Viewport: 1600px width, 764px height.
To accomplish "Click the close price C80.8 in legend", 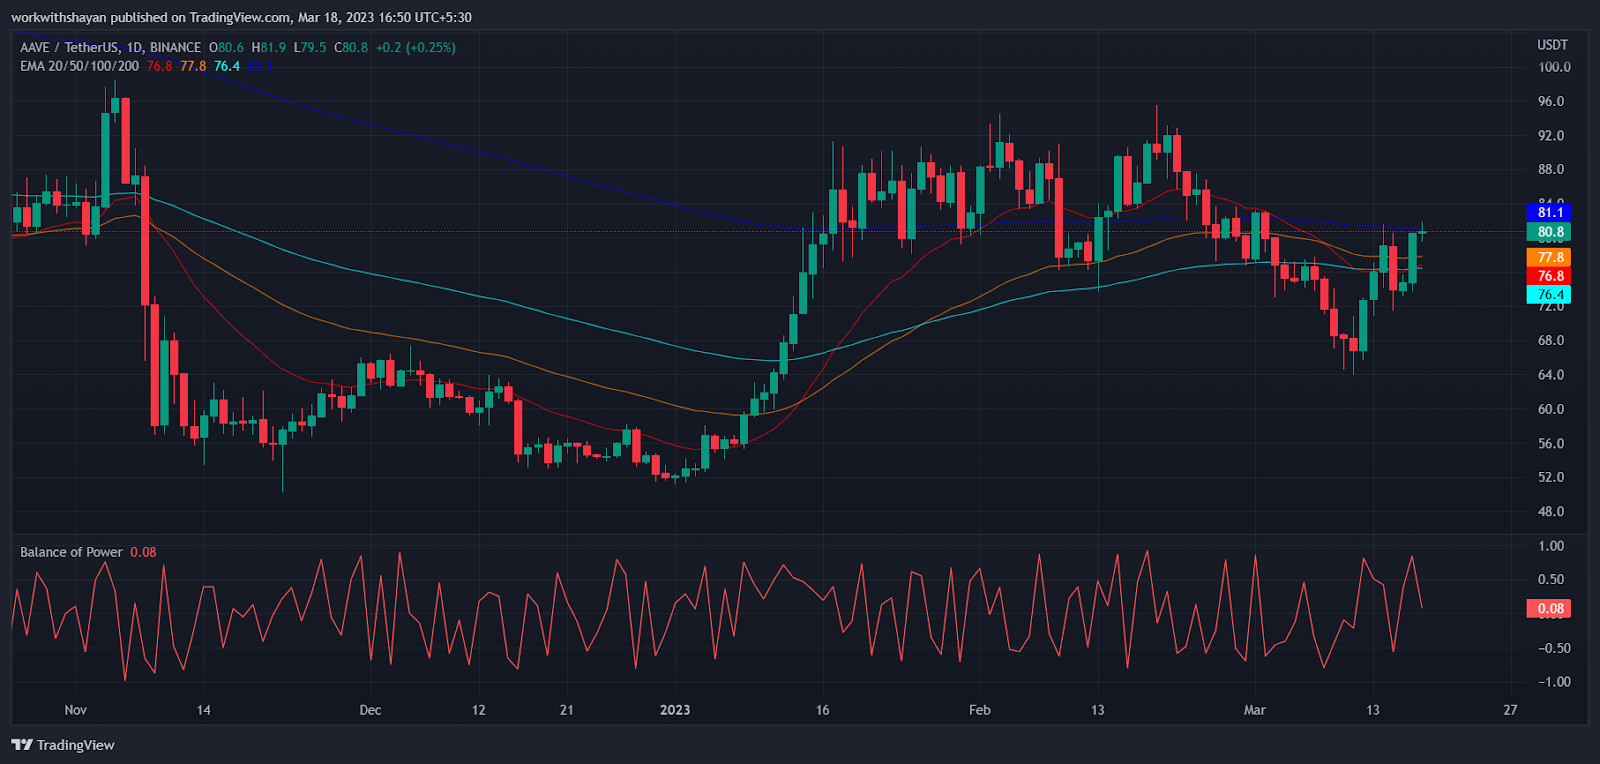I will [x=351, y=47].
